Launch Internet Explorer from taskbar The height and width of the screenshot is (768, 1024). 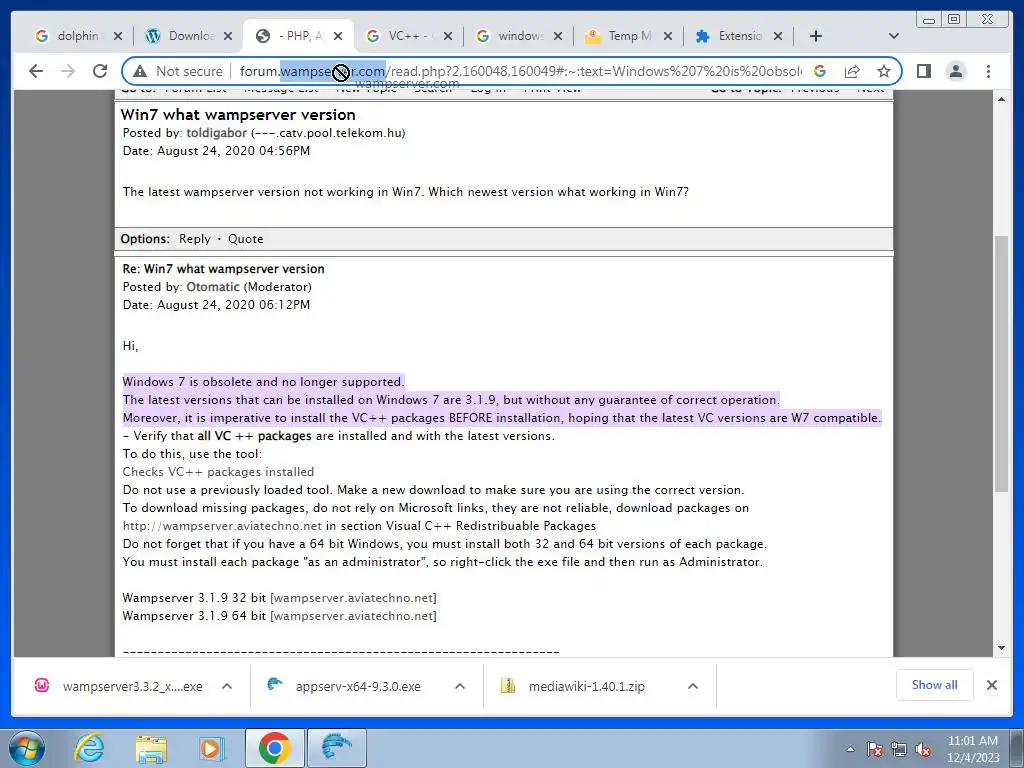pos(89,748)
